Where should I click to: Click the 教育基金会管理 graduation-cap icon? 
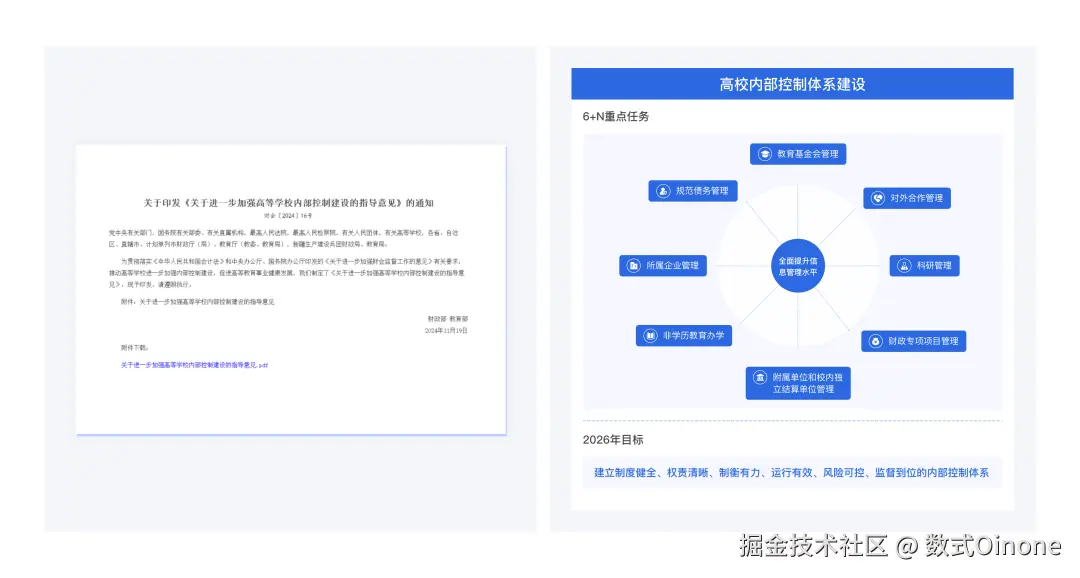(764, 153)
